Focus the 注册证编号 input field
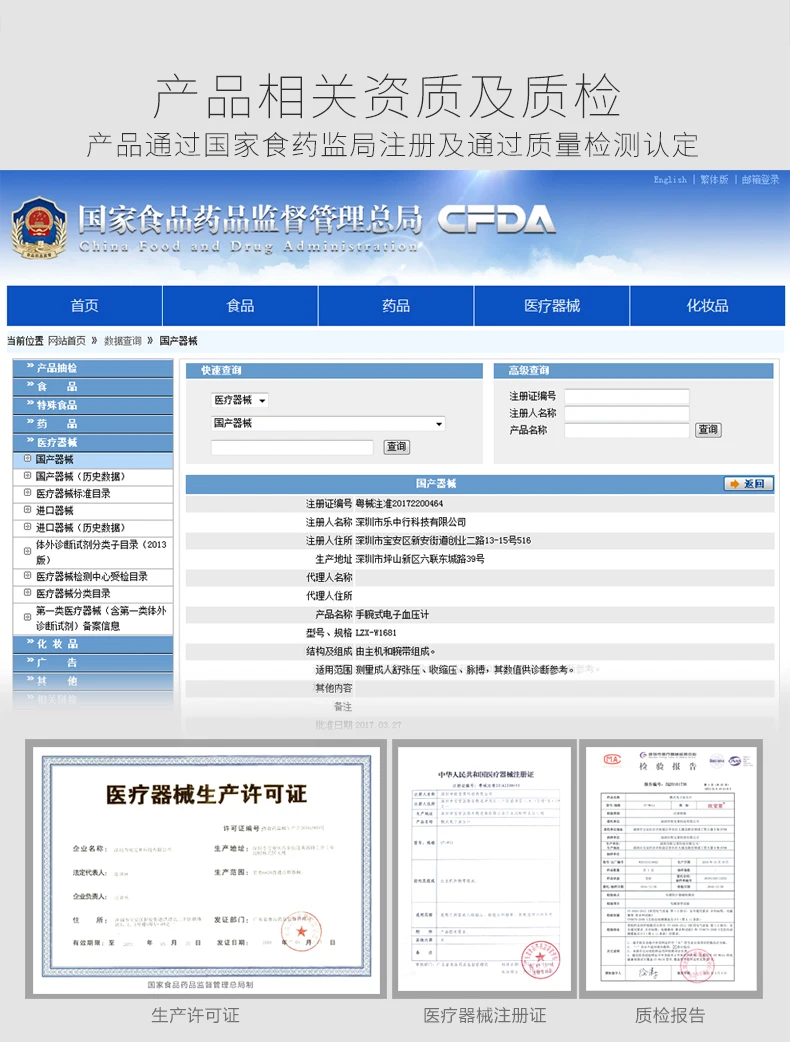Screen dimensions: 790x1042 627,397
